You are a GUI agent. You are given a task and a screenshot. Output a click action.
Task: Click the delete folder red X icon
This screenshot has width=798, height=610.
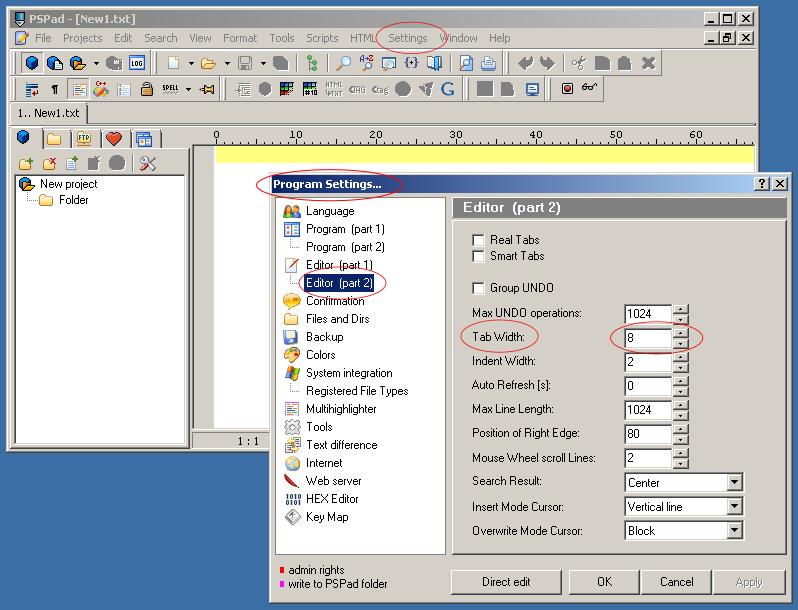49,163
